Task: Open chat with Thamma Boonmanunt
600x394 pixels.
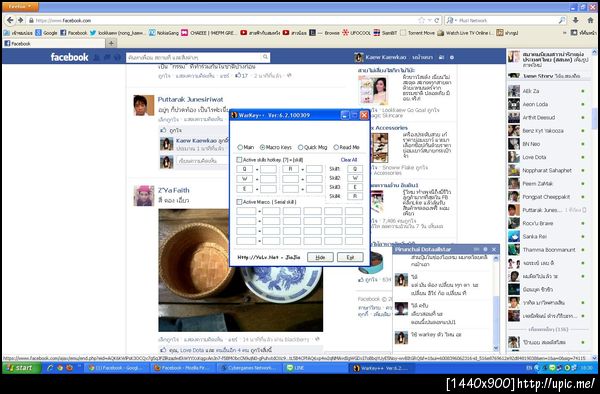Action: tap(548, 250)
